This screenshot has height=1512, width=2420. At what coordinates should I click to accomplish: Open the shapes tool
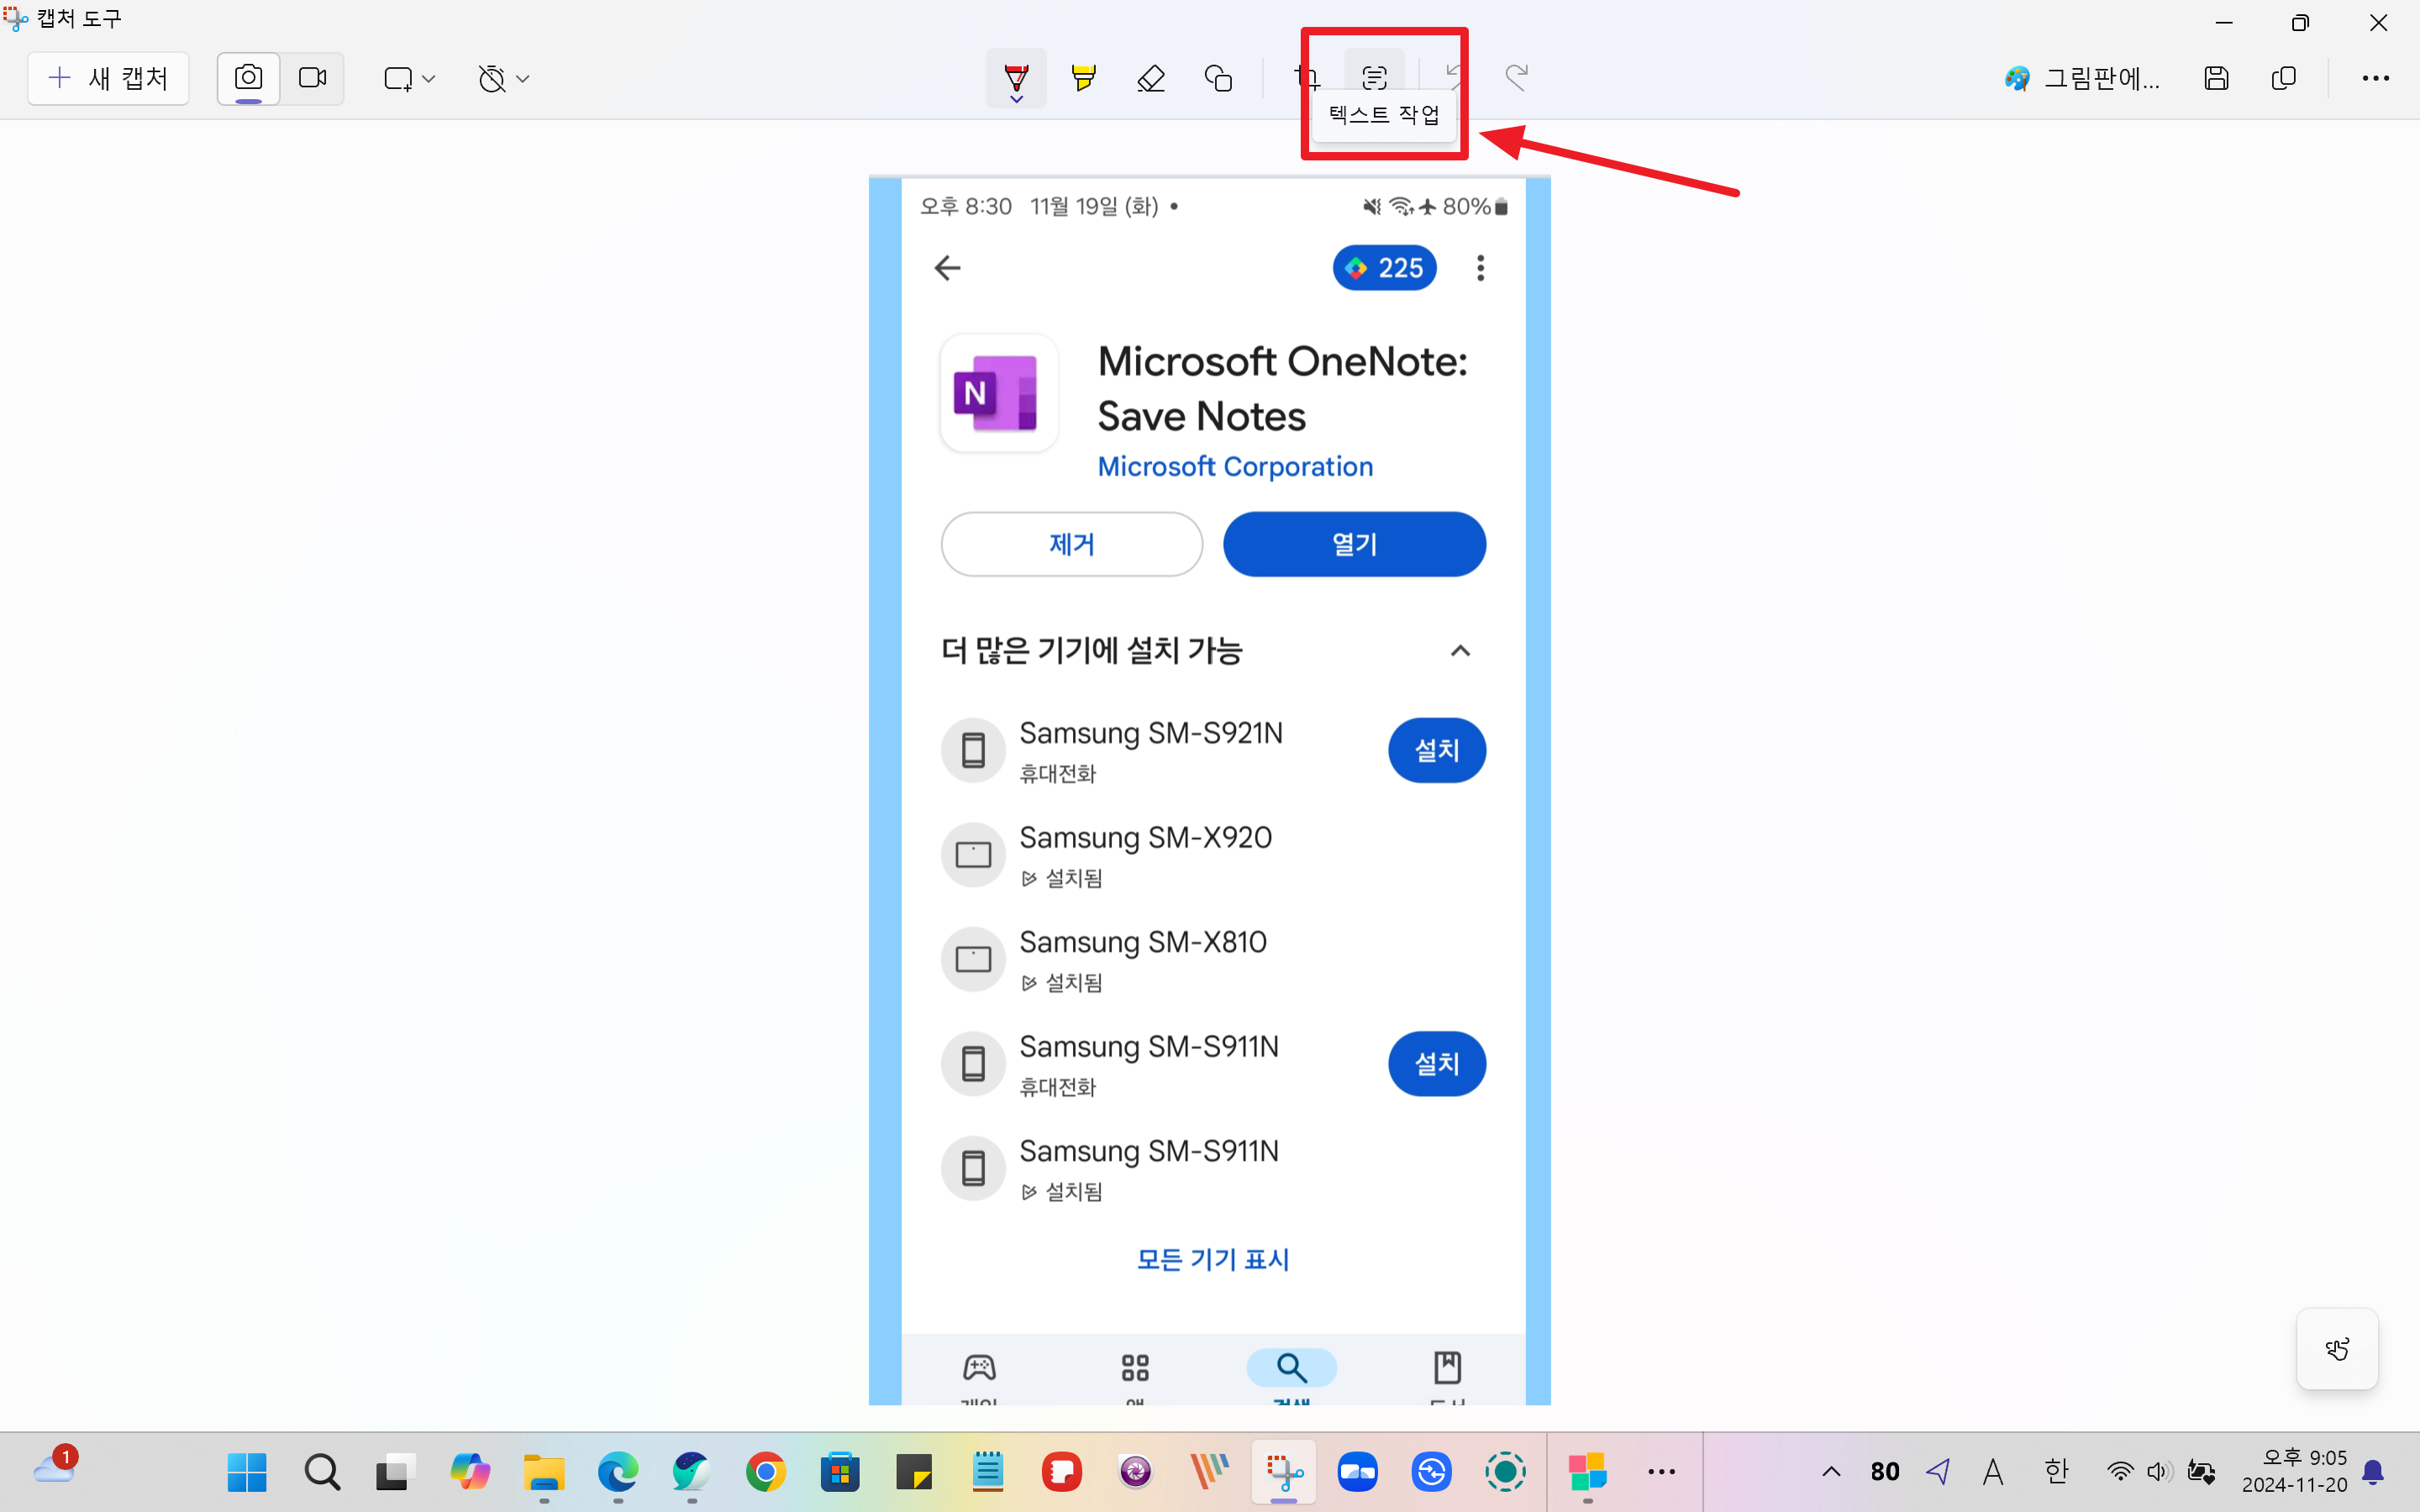pos(1218,78)
